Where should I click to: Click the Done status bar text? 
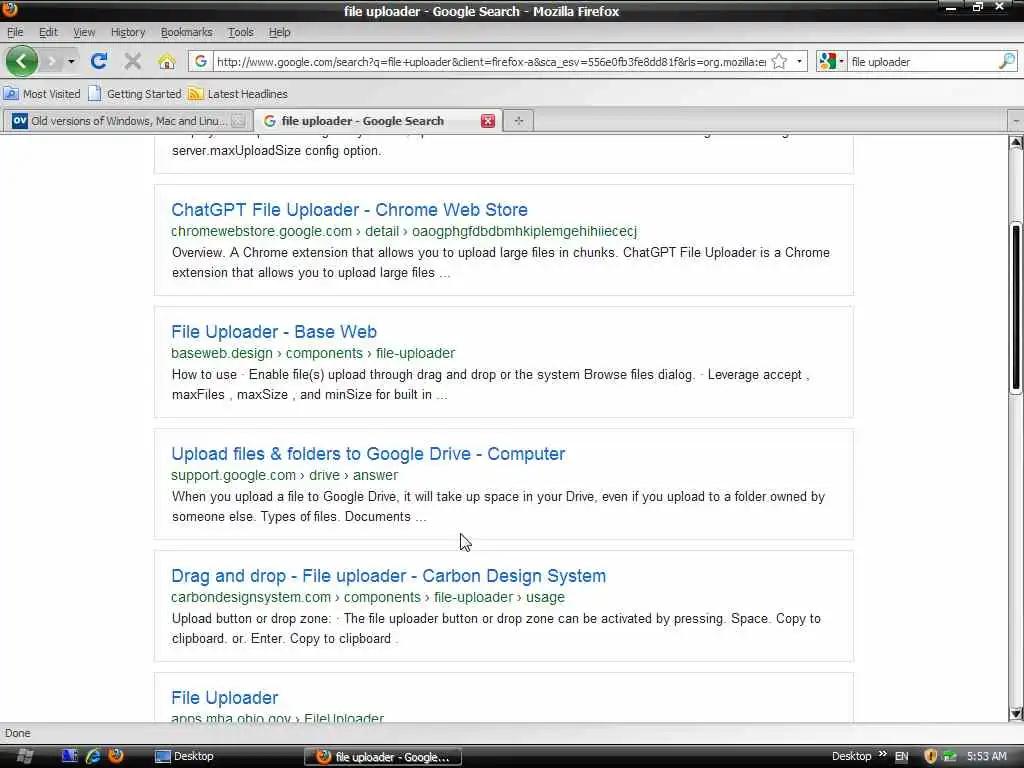click(x=18, y=733)
